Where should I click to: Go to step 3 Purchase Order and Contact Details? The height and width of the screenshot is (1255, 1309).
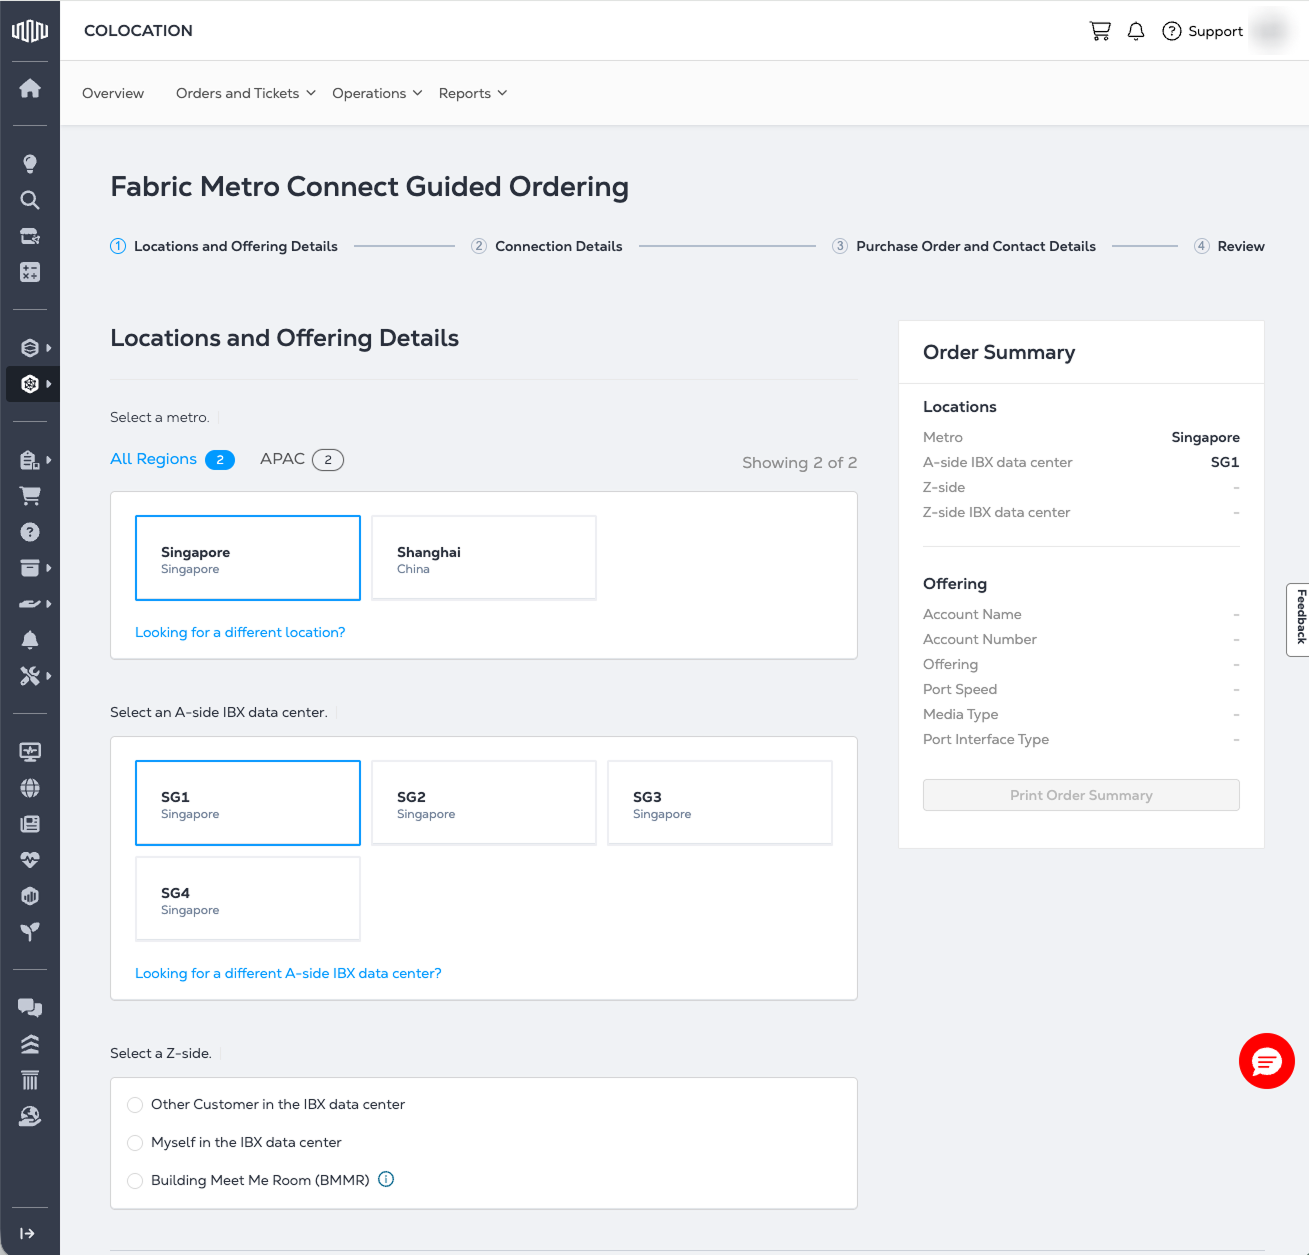click(x=964, y=246)
